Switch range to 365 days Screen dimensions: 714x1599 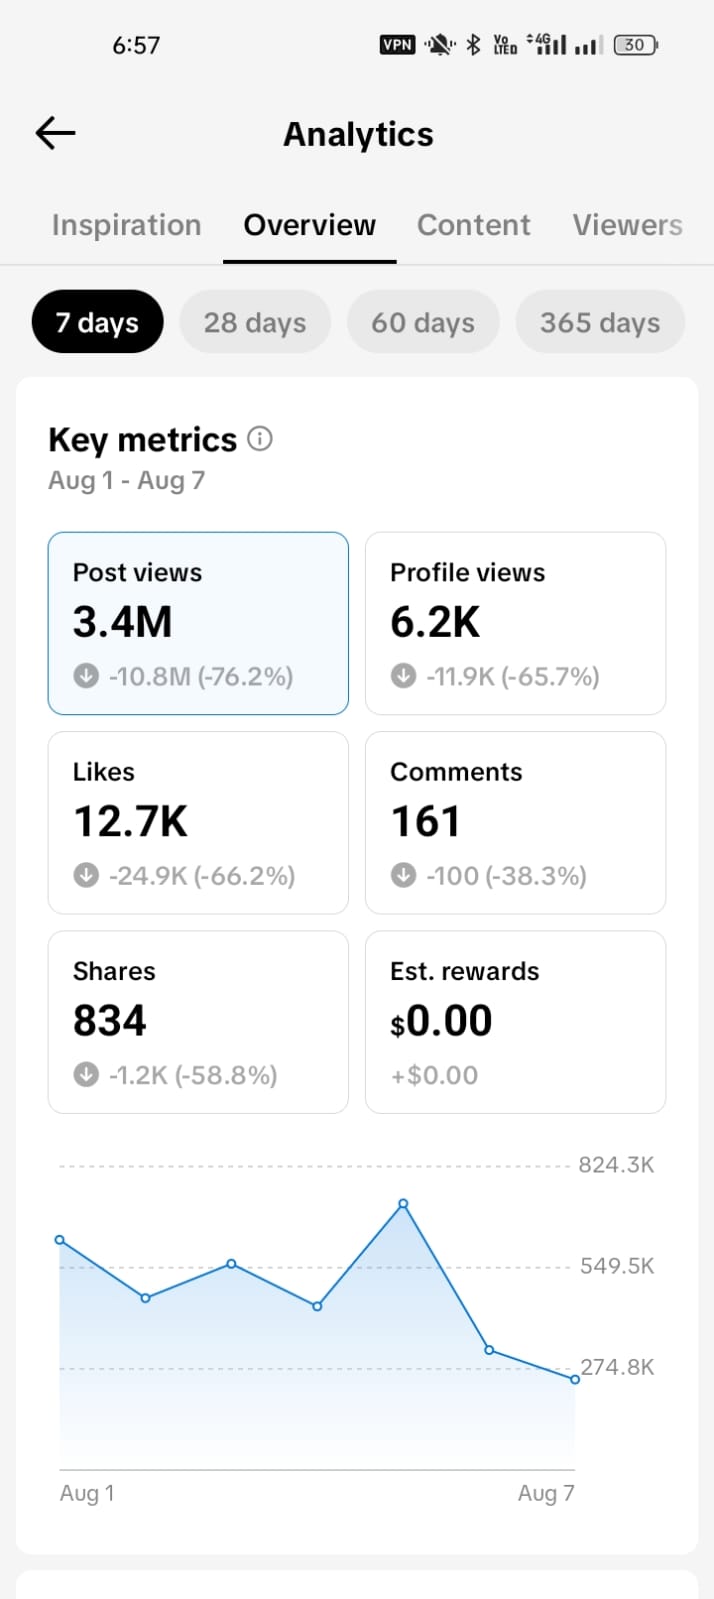pos(600,322)
